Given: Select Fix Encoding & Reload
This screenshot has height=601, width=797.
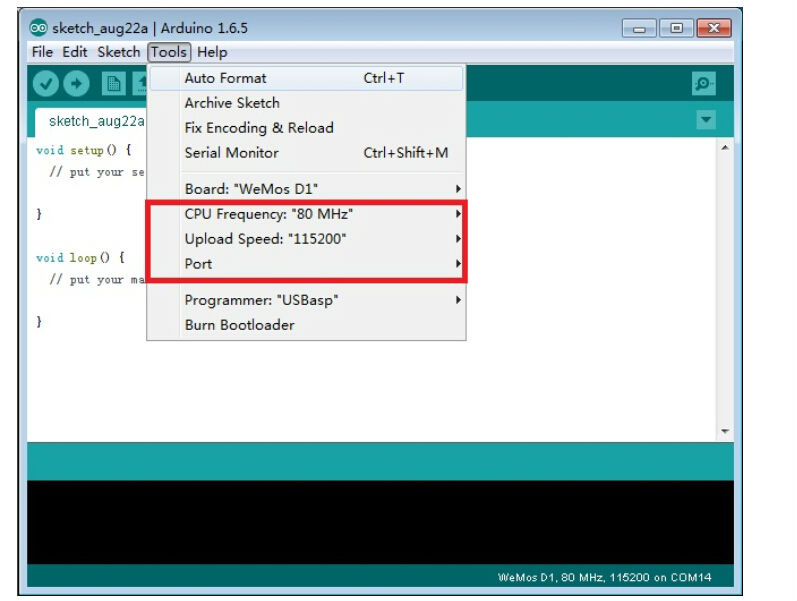Looking at the screenshot, I should [259, 128].
